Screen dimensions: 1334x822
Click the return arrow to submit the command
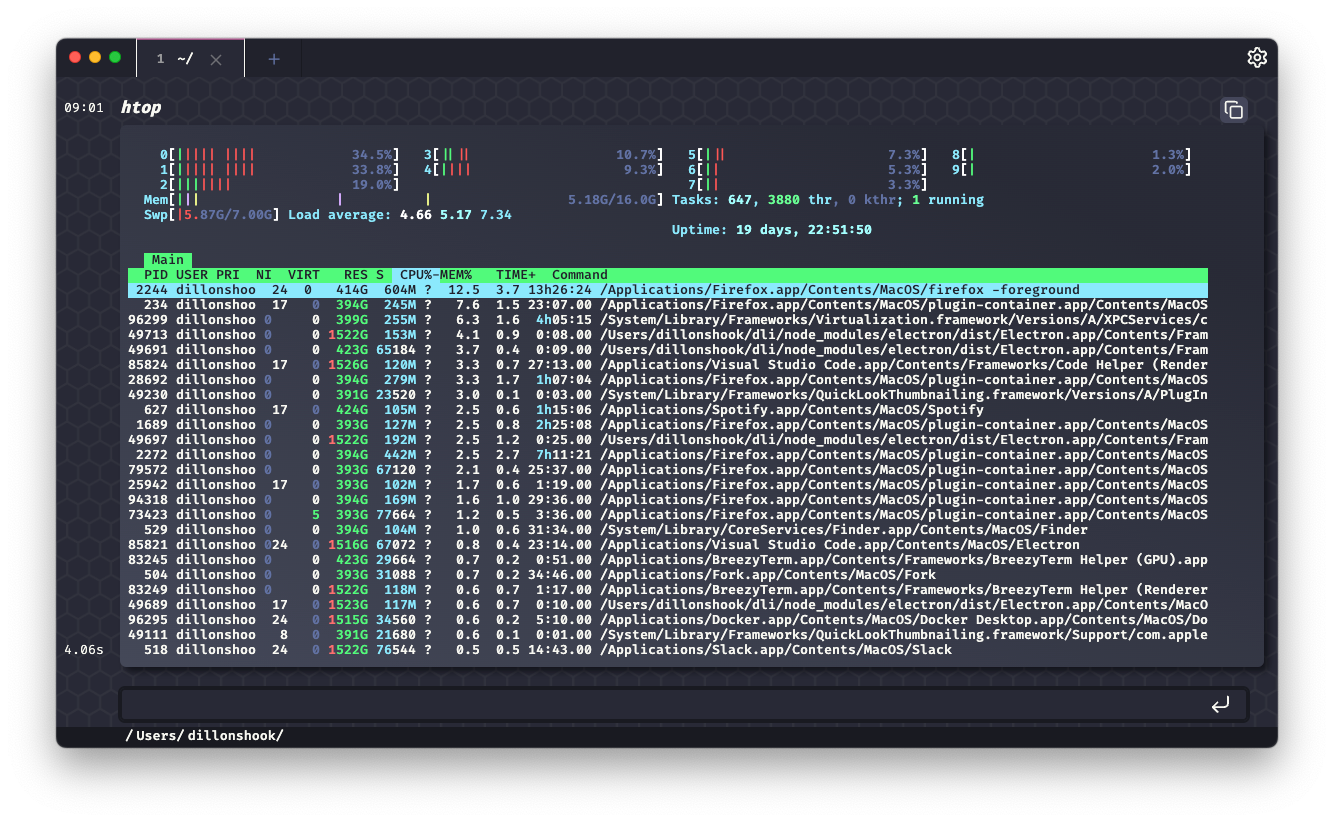click(x=1221, y=704)
